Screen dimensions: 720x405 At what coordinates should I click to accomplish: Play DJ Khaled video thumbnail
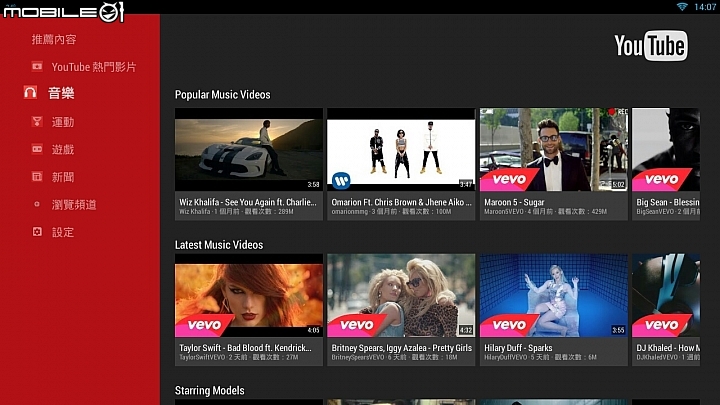[x=666, y=295]
